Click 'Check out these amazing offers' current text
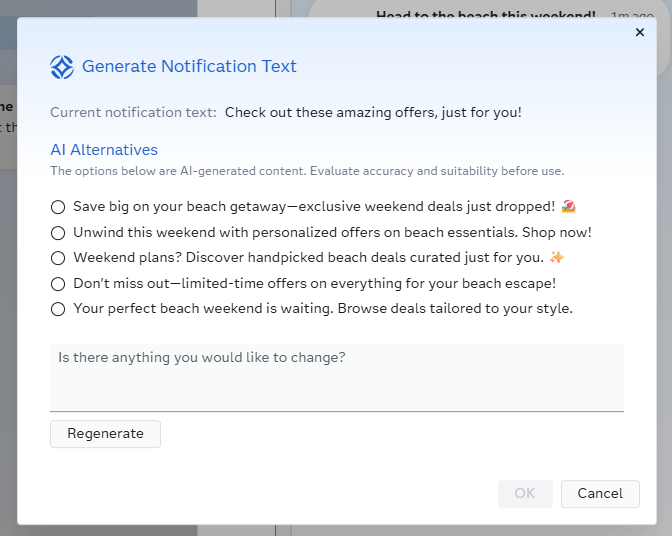672x536 pixels. (373, 112)
